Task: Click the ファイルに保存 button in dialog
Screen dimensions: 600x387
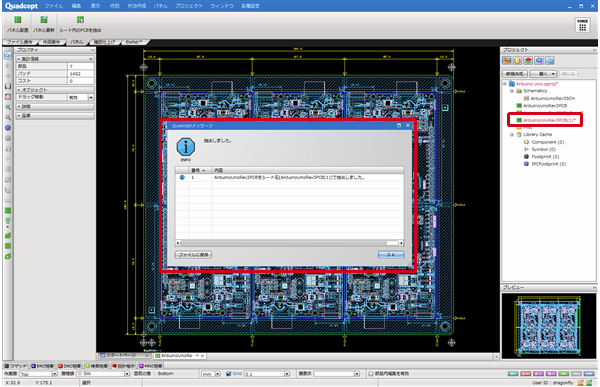Action: (x=194, y=255)
